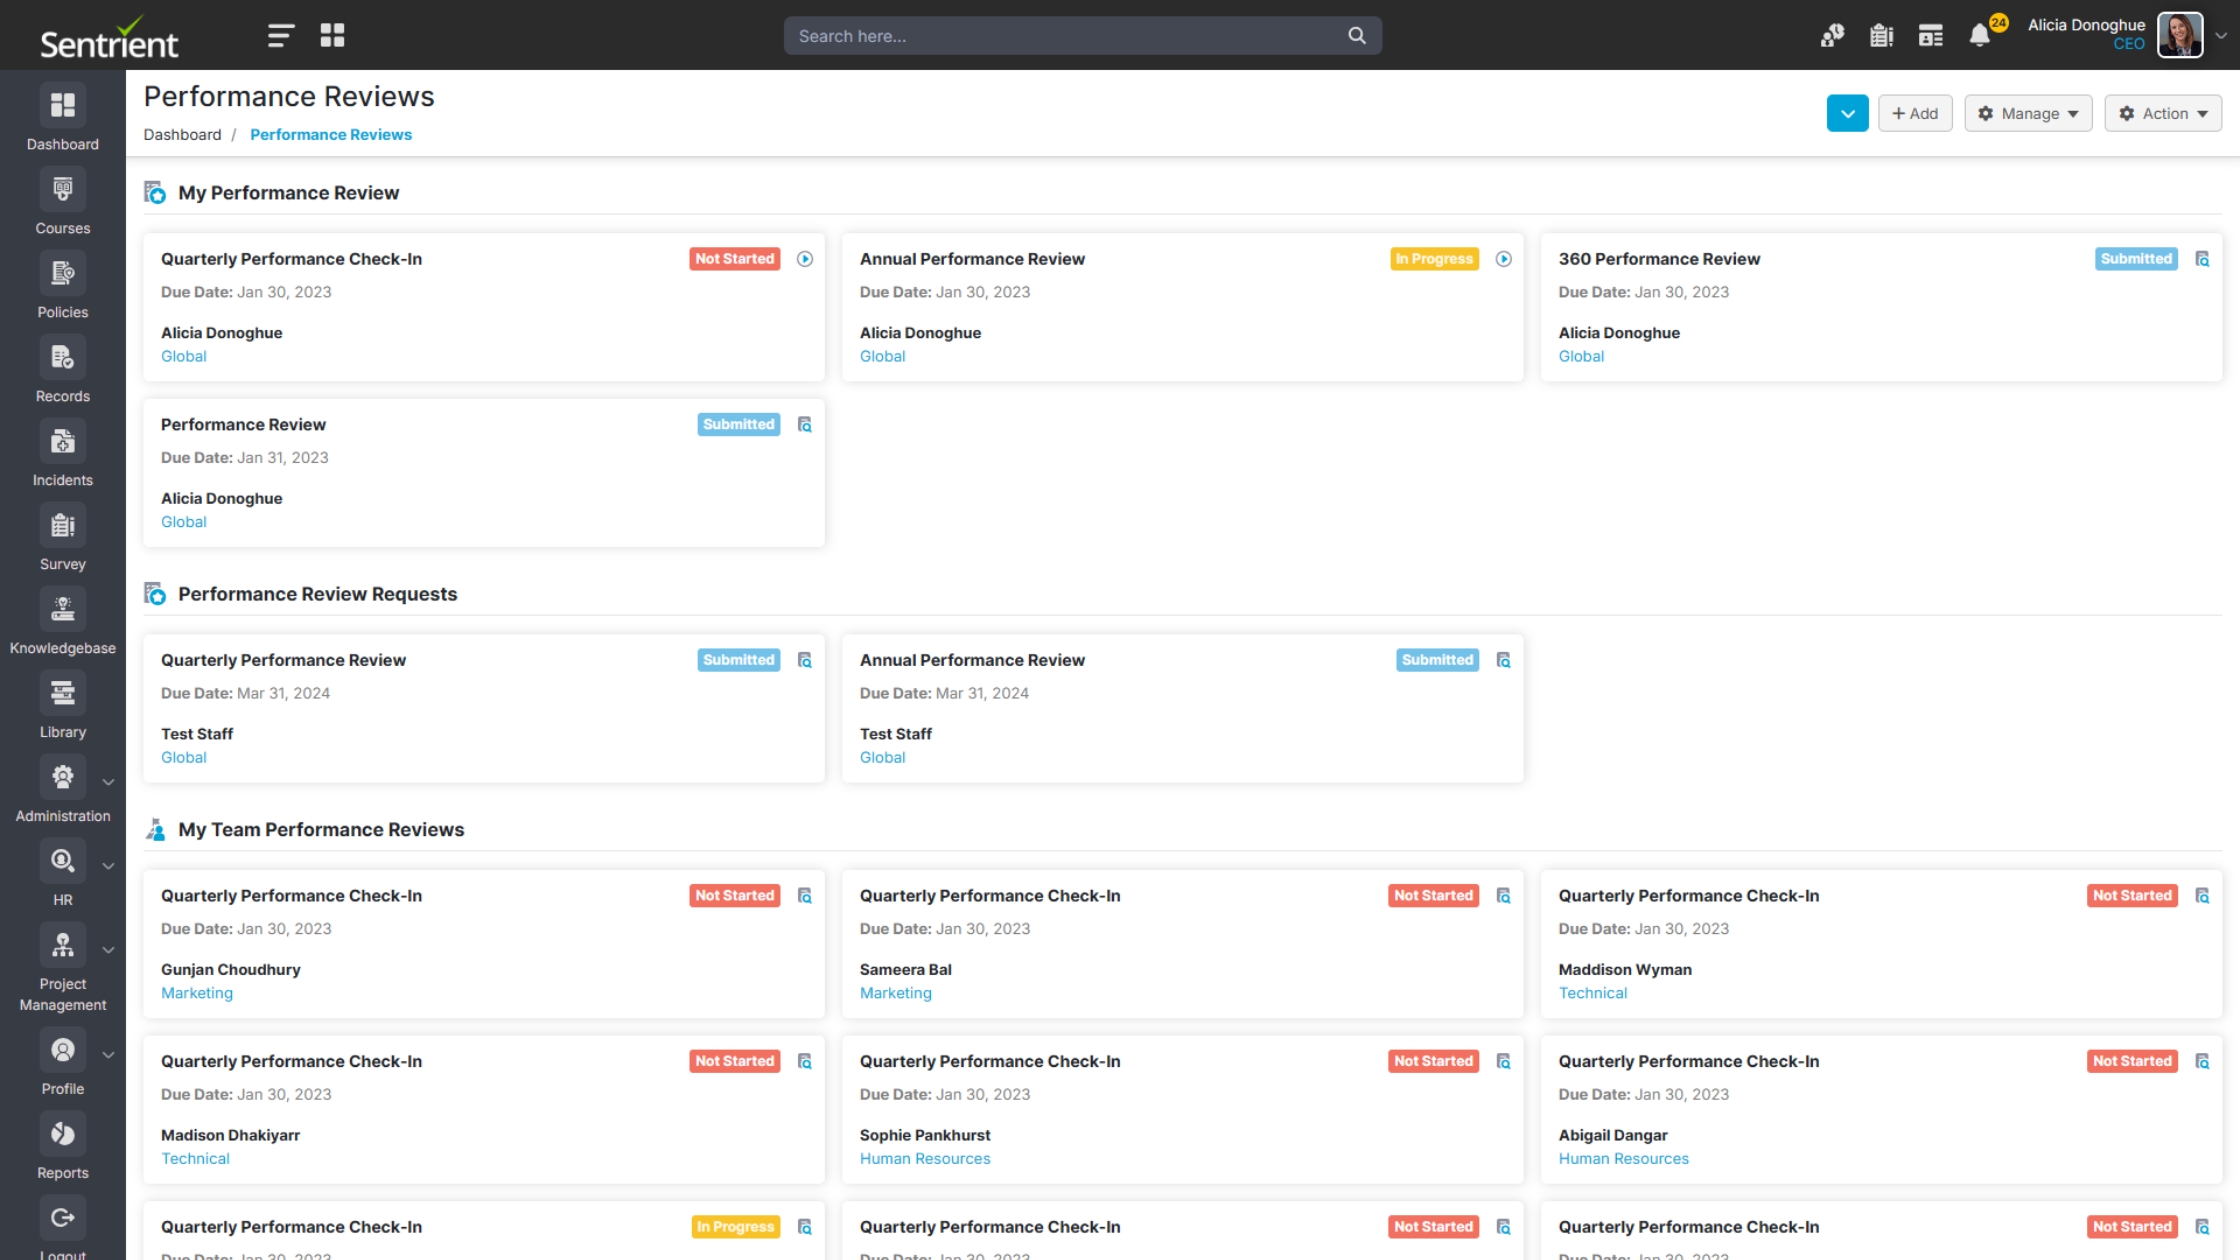
Task: Open Incidents from the sidebar
Action: click(62, 442)
